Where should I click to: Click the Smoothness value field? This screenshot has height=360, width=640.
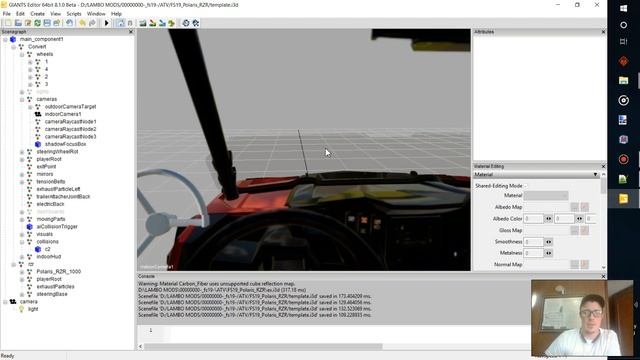pyautogui.click(x=533, y=242)
